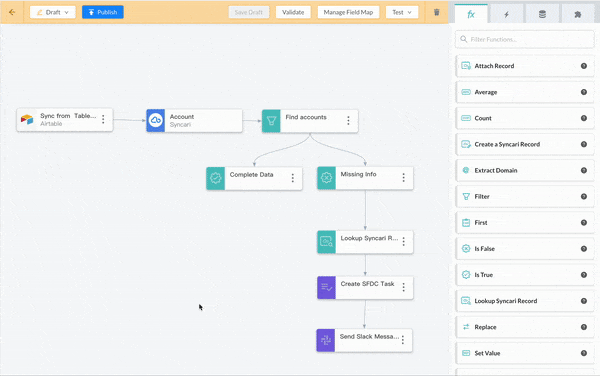Viewport: 600px width, 376px height.
Task: Select the Find accounts filter icon
Action: tap(271, 121)
